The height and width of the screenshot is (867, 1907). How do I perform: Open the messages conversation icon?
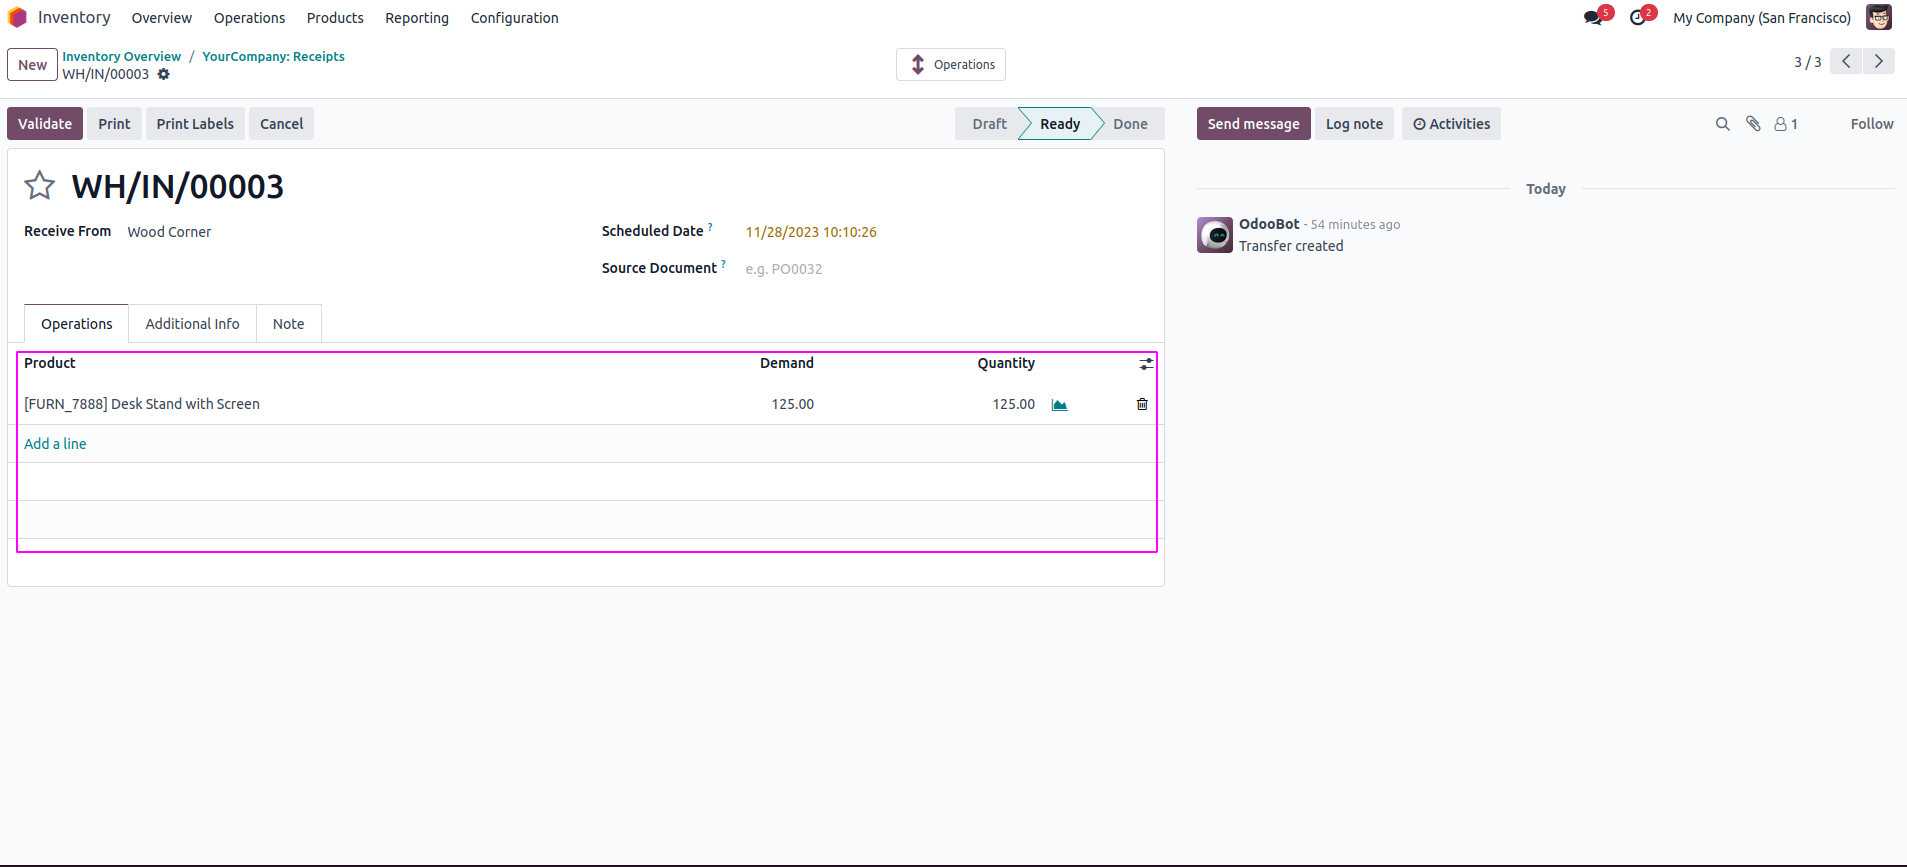(1594, 18)
